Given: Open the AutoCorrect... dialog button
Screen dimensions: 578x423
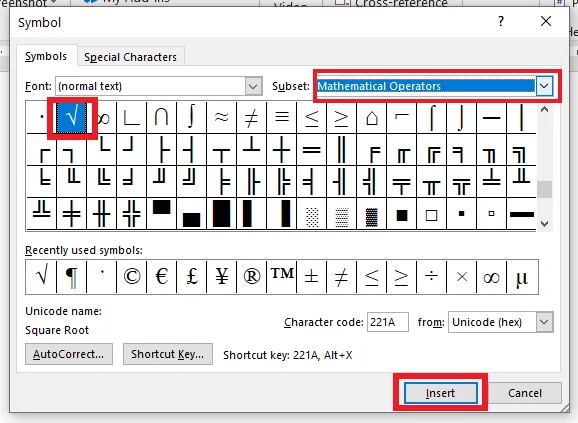Looking at the screenshot, I should coord(69,354).
